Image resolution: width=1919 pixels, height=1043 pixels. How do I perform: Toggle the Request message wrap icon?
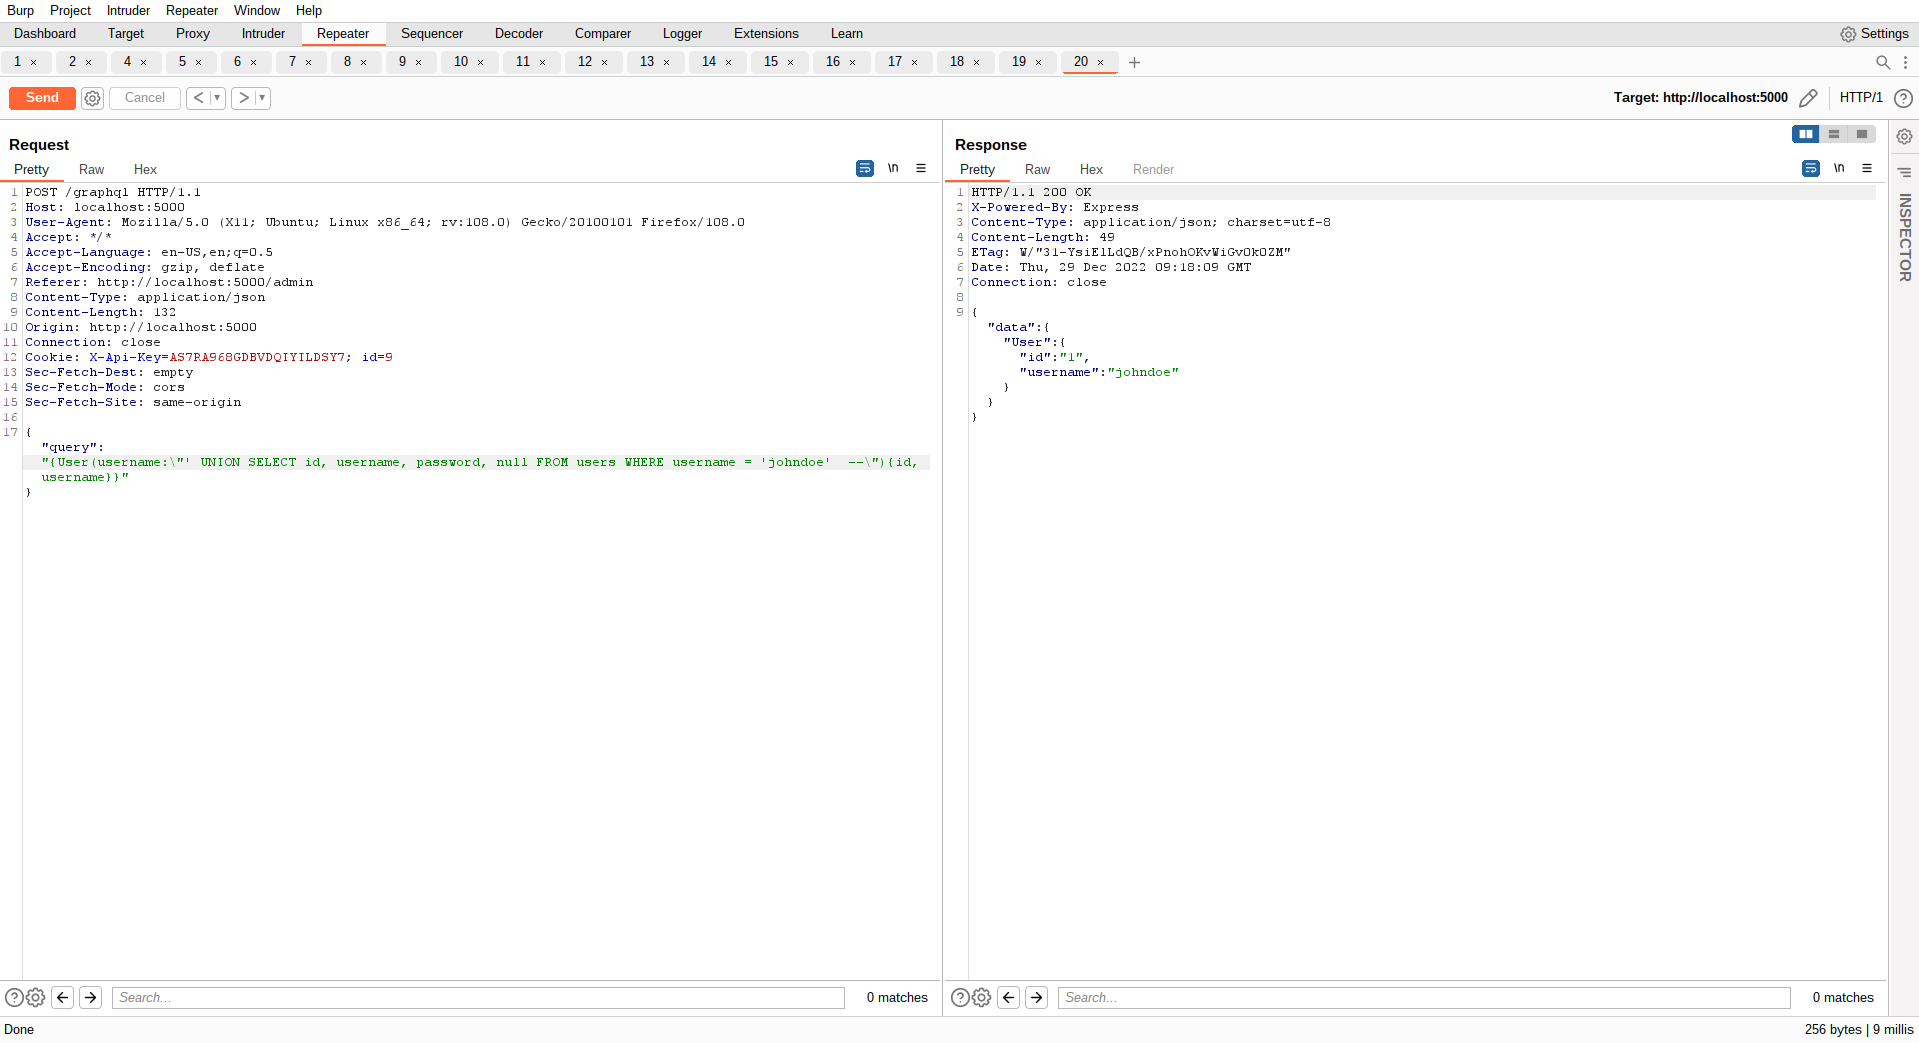pyautogui.click(x=865, y=169)
